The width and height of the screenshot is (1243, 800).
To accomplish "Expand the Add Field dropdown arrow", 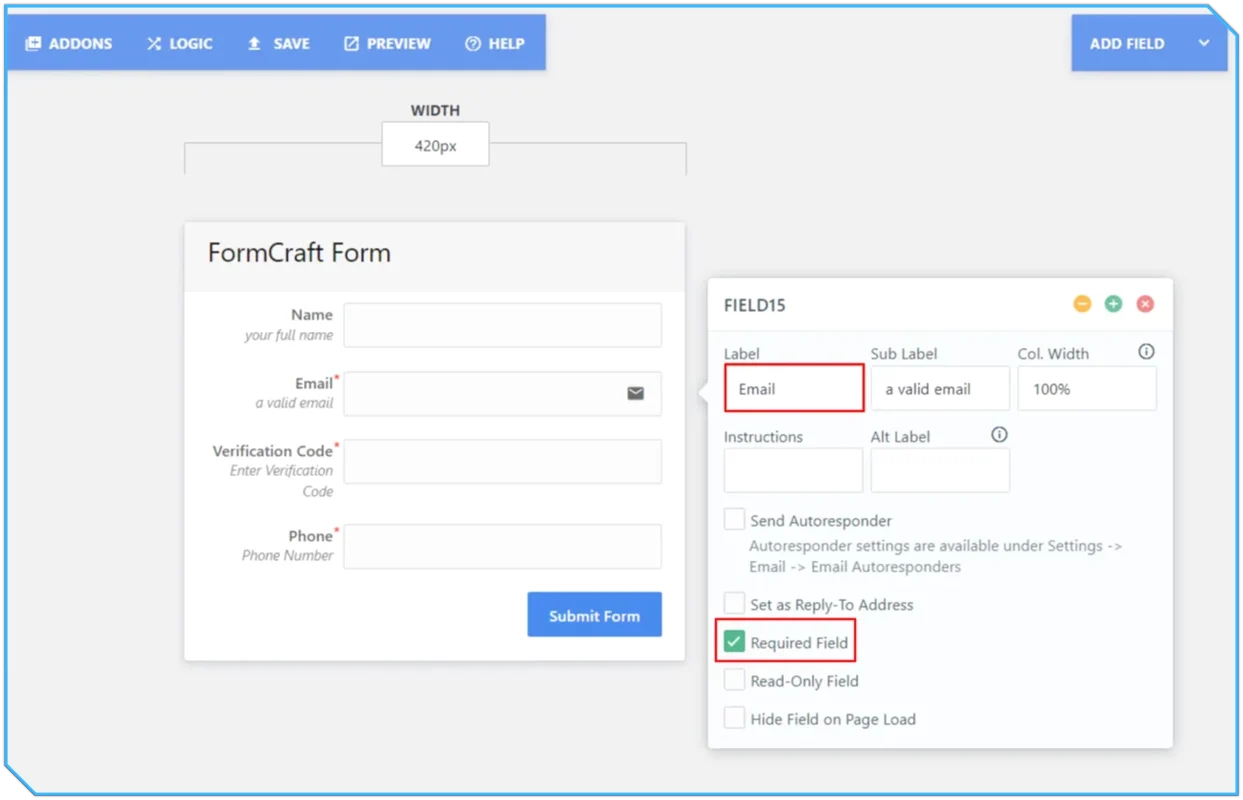I will pyautogui.click(x=1204, y=43).
